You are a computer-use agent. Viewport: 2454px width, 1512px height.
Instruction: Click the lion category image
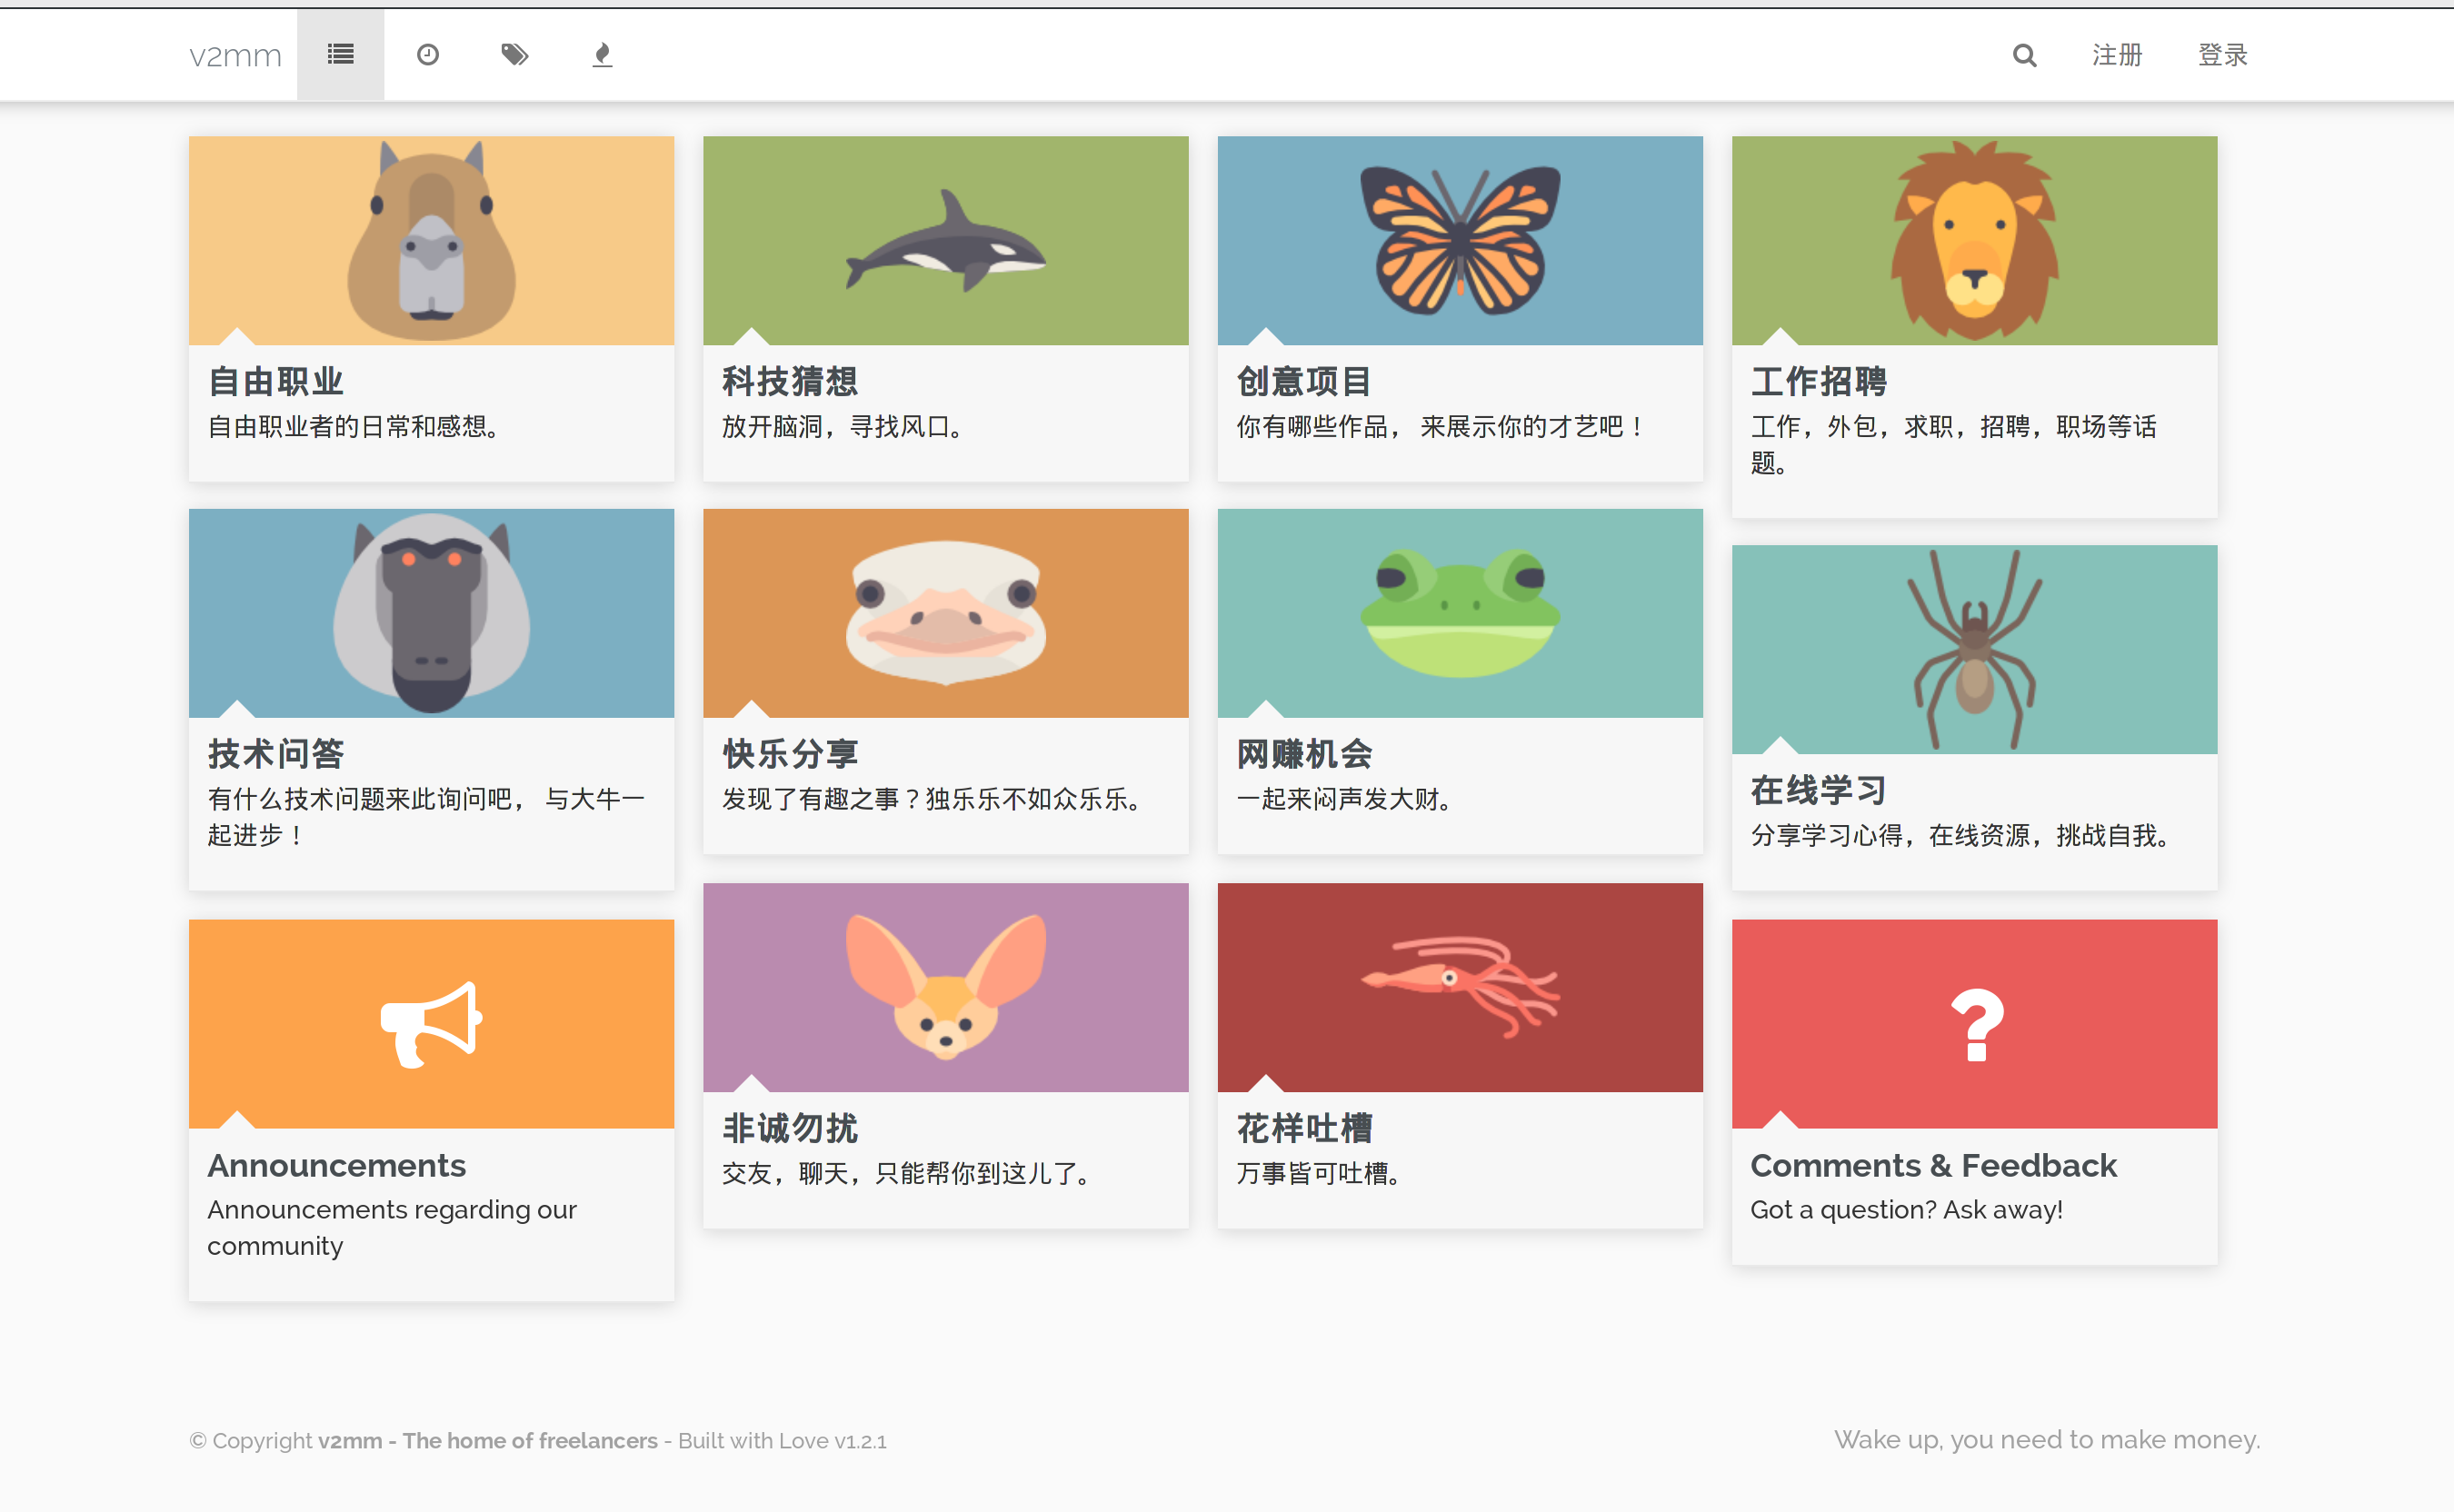(1974, 240)
